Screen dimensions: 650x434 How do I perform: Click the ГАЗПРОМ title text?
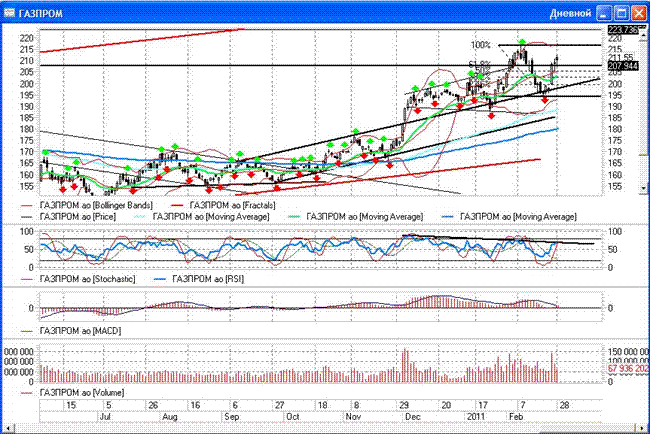point(41,14)
